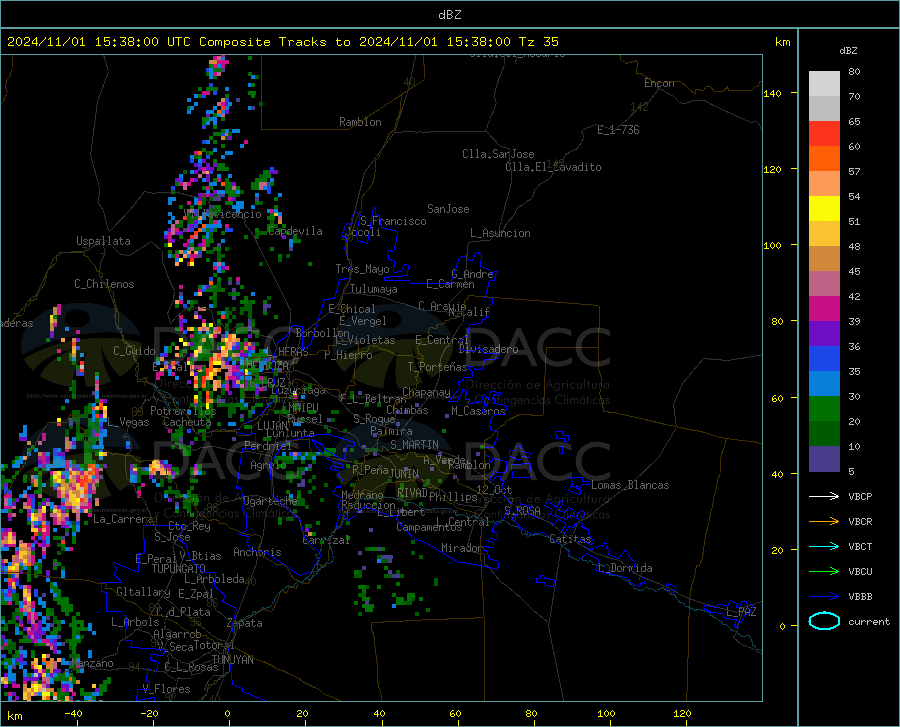The height and width of the screenshot is (727, 900).
Task: Click the -40 km x-axis tick label
Action: (73, 714)
